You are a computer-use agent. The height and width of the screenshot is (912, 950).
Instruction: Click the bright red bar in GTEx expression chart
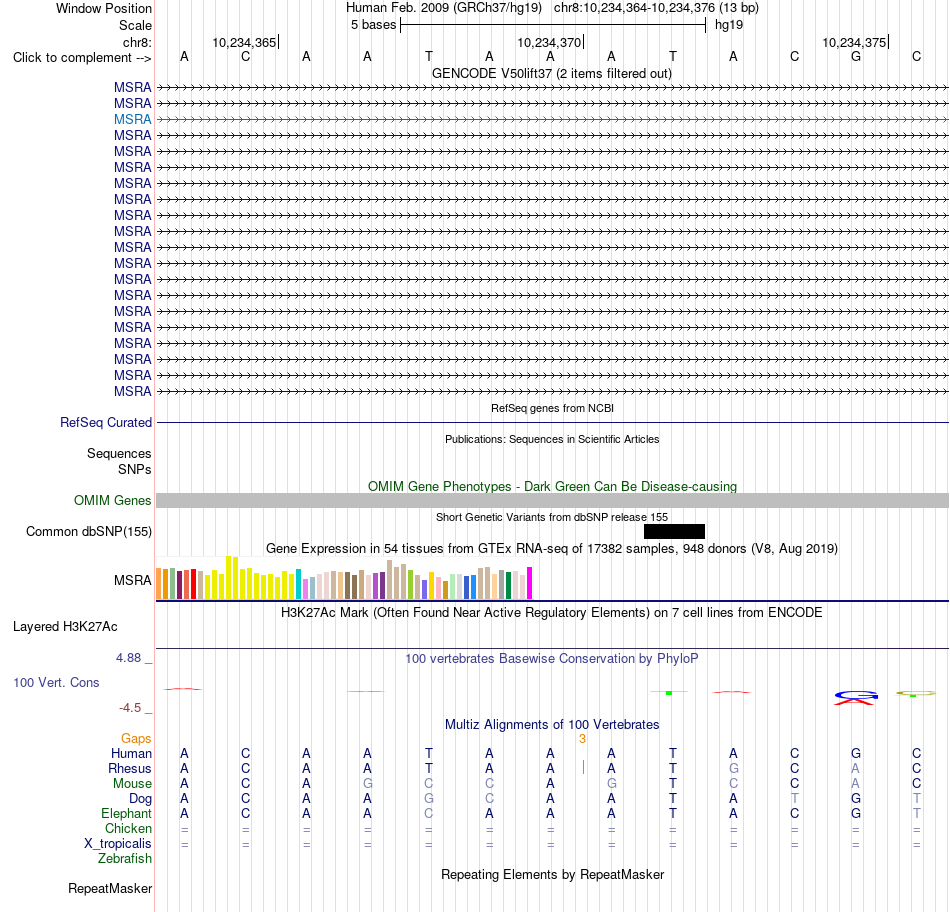pos(193,584)
